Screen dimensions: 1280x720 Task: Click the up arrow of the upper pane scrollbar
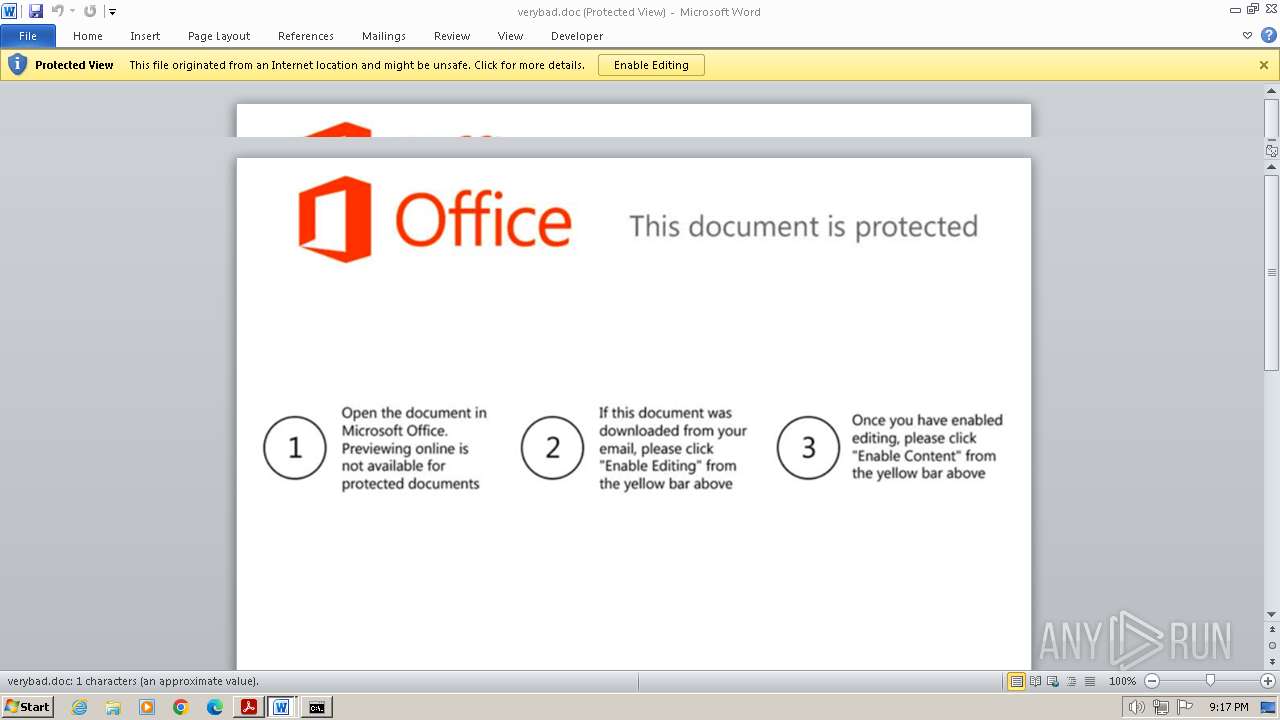point(1272,91)
